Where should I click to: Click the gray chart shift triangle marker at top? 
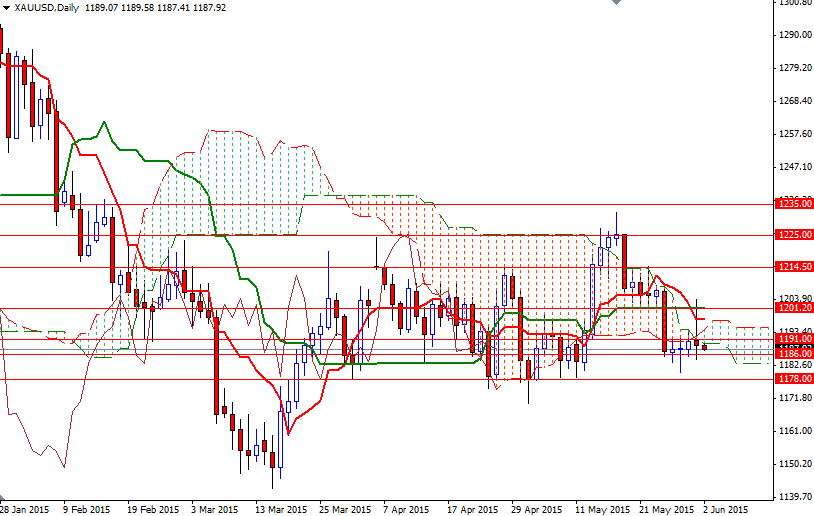click(x=616, y=2)
